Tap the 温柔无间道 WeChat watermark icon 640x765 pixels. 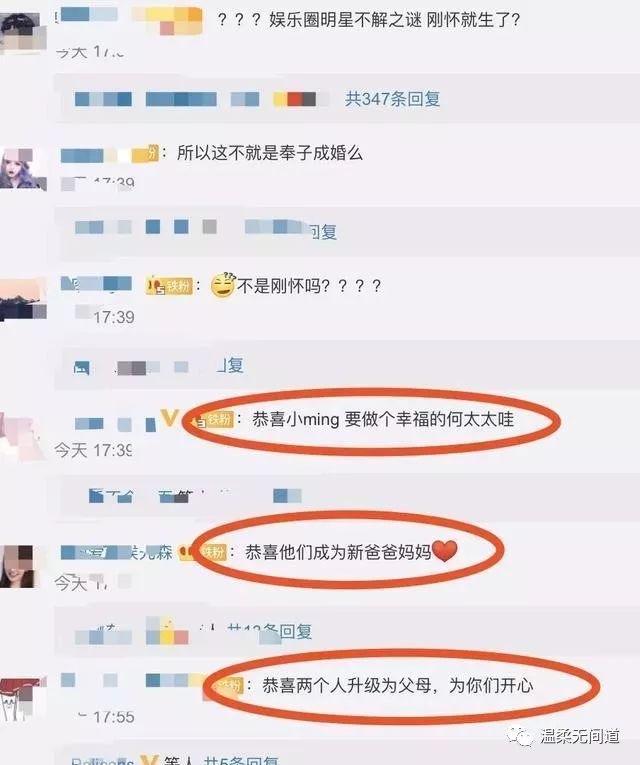click(x=520, y=736)
